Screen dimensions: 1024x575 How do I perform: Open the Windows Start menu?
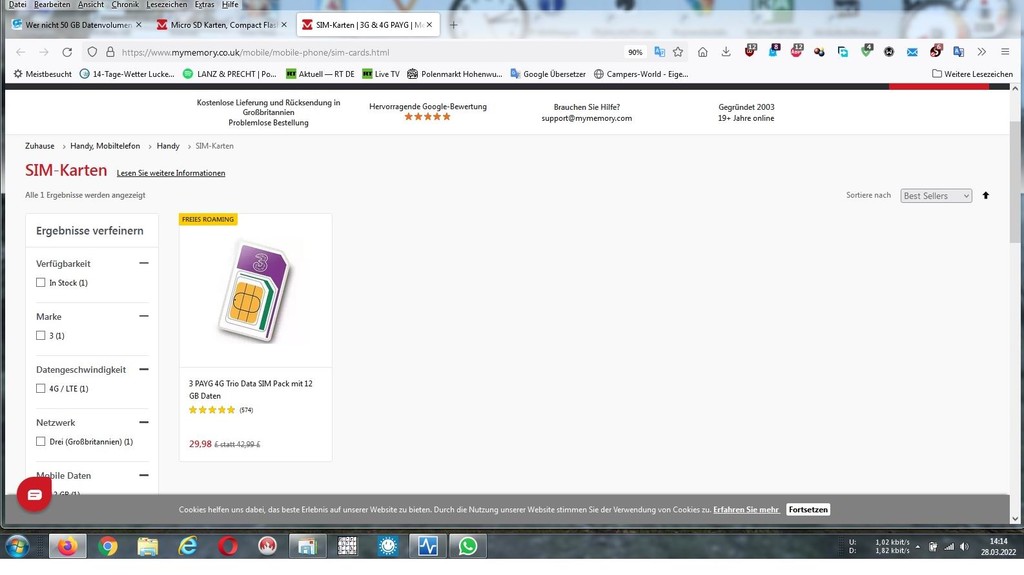coord(17,546)
